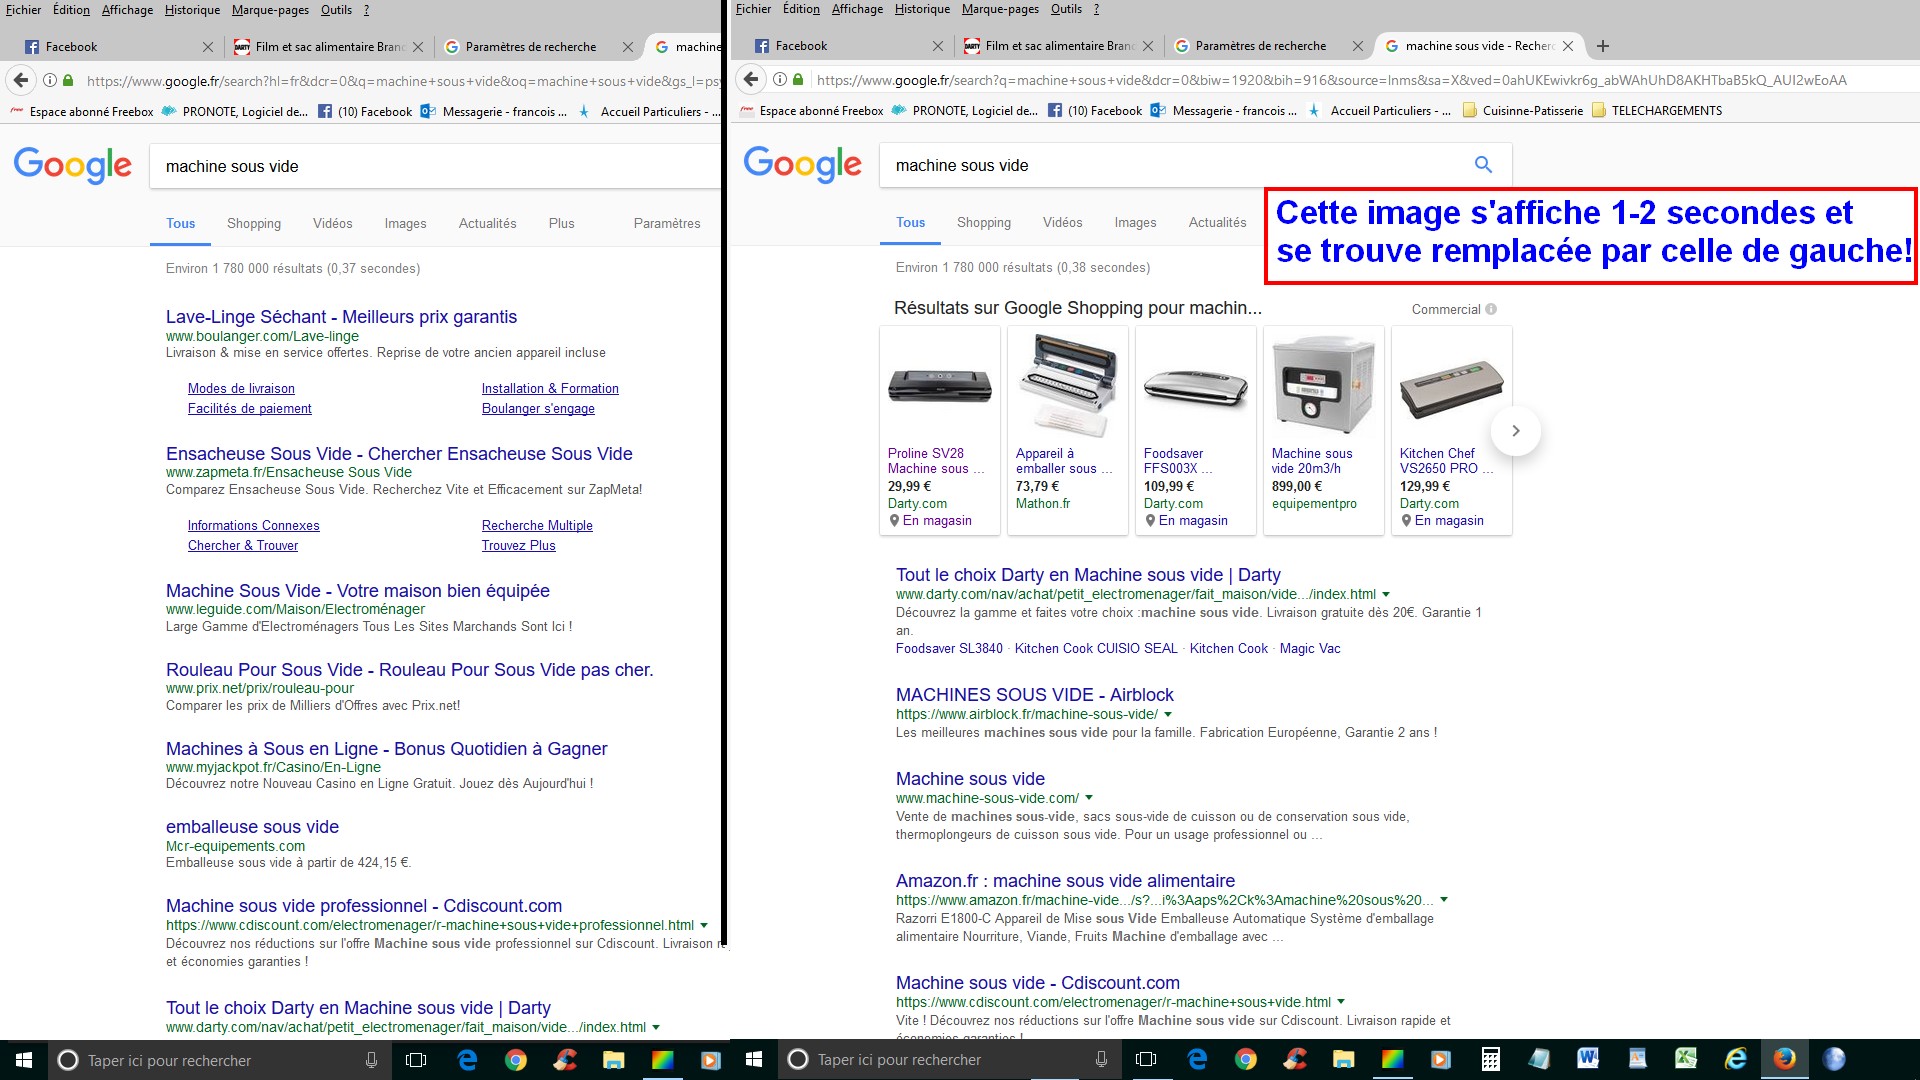Click Task View icon on the right taskbar
The image size is (1920, 1080).
pyautogui.click(x=1146, y=1059)
